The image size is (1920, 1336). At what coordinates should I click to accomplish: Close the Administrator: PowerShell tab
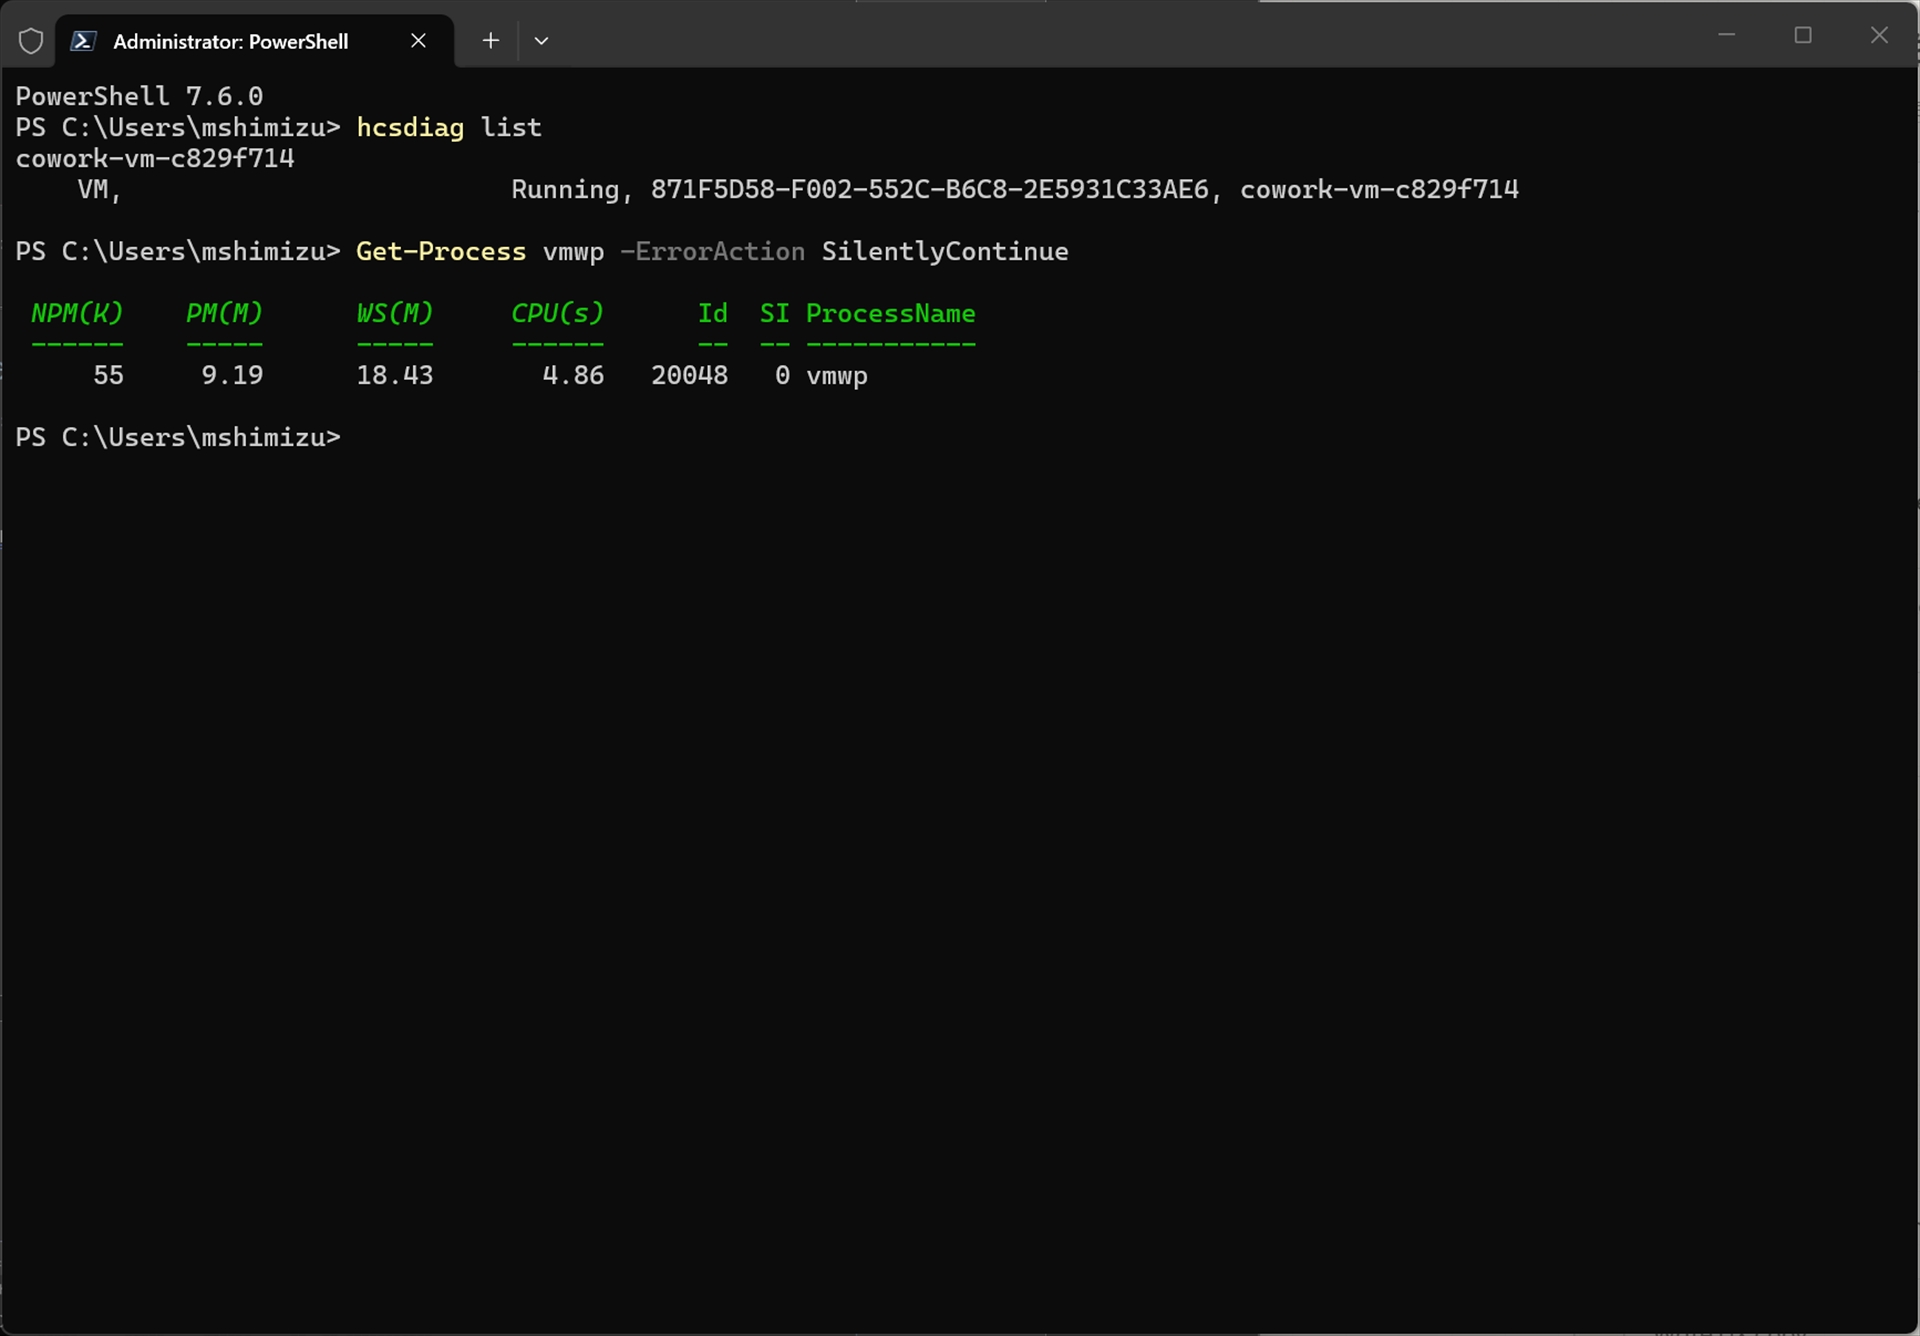[x=418, y=41]
